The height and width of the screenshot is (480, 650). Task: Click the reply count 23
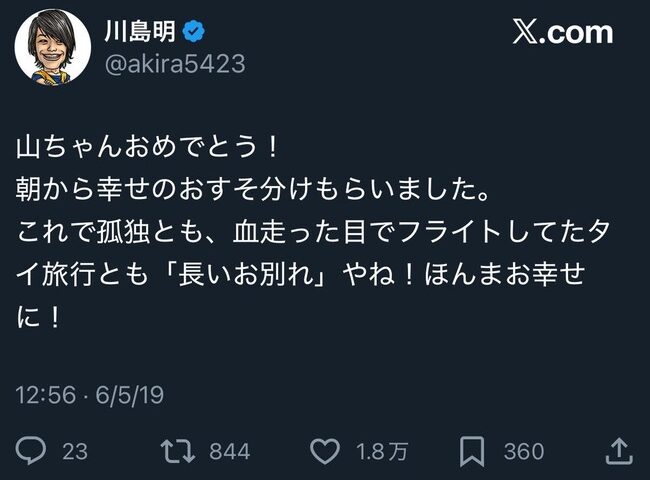pos(75,452)
